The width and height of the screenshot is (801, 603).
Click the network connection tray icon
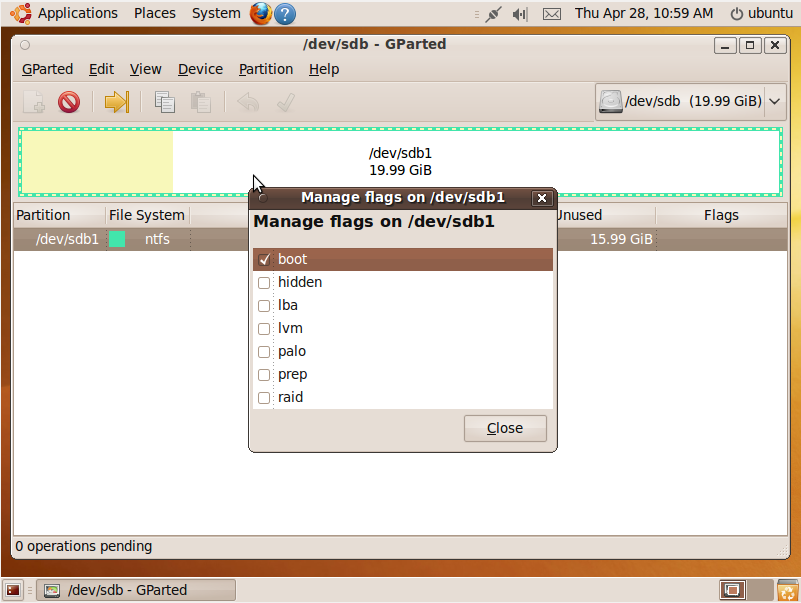pyautogui.click(x=493, y=14)
